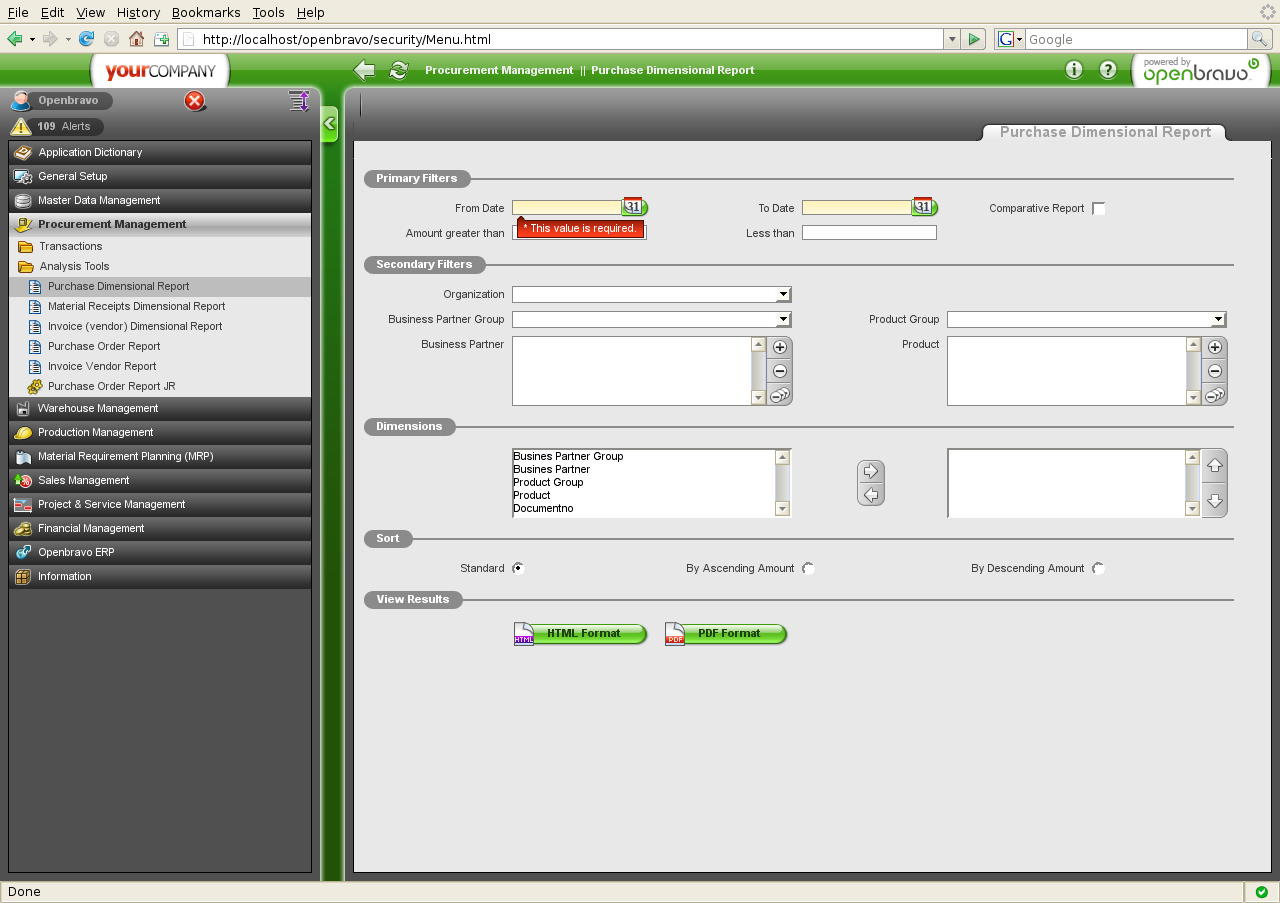This screenshot has height=903, width=1280.
Task: Open the Bookmarks menu
Action: point(205,12)
